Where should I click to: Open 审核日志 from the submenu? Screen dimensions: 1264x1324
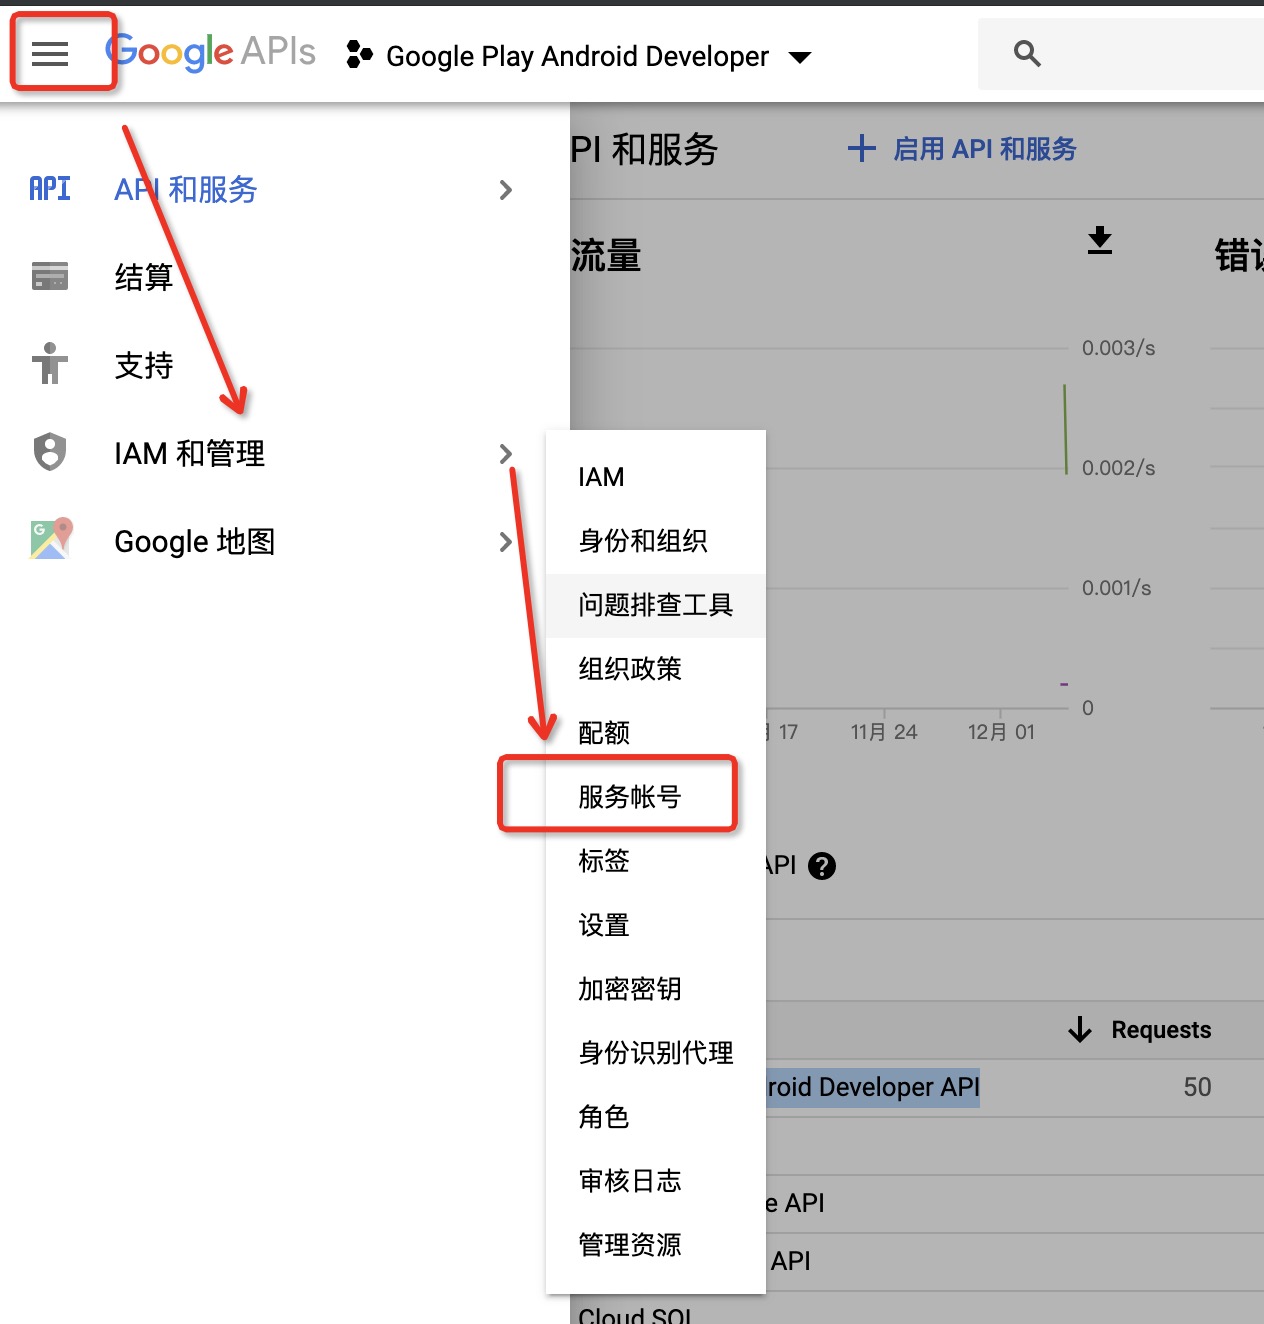tap(630, 1181)
